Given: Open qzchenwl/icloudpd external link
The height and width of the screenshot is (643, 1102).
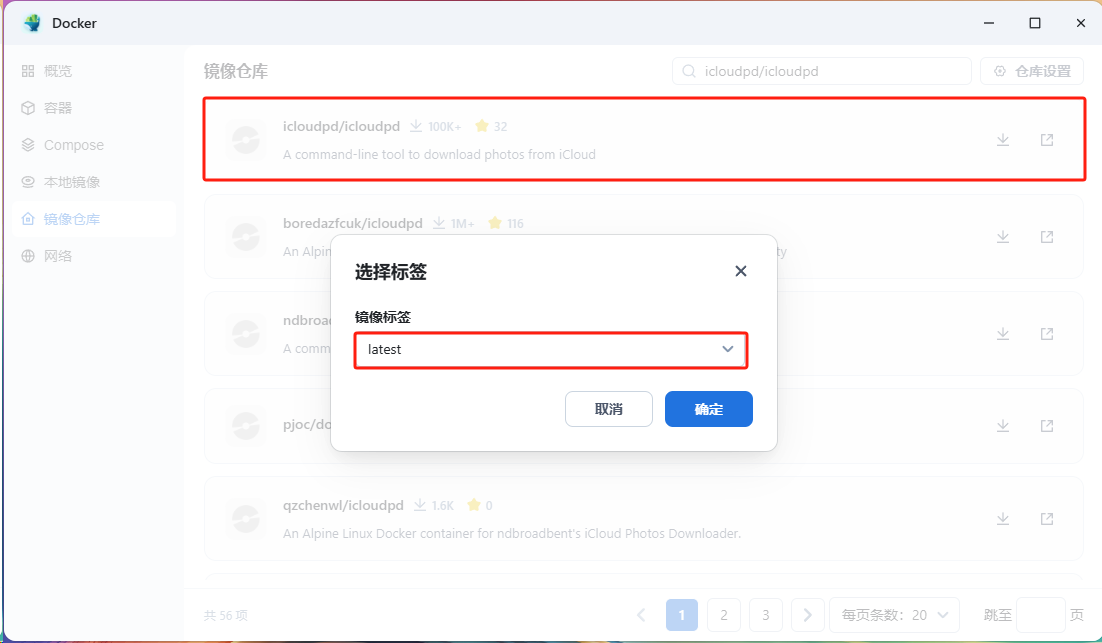Looking at the screenshot, I should pos(1046,519).
